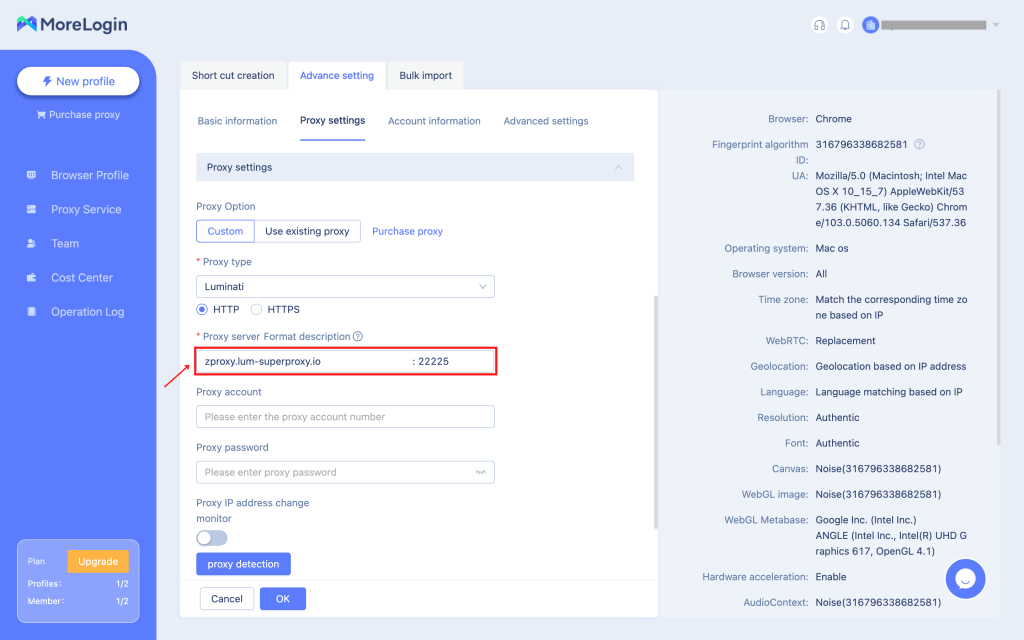This screenshot has height=640, width=1024.
Task: Toggle proxy password visibility eye icon
Action: [x=481, y=472]
